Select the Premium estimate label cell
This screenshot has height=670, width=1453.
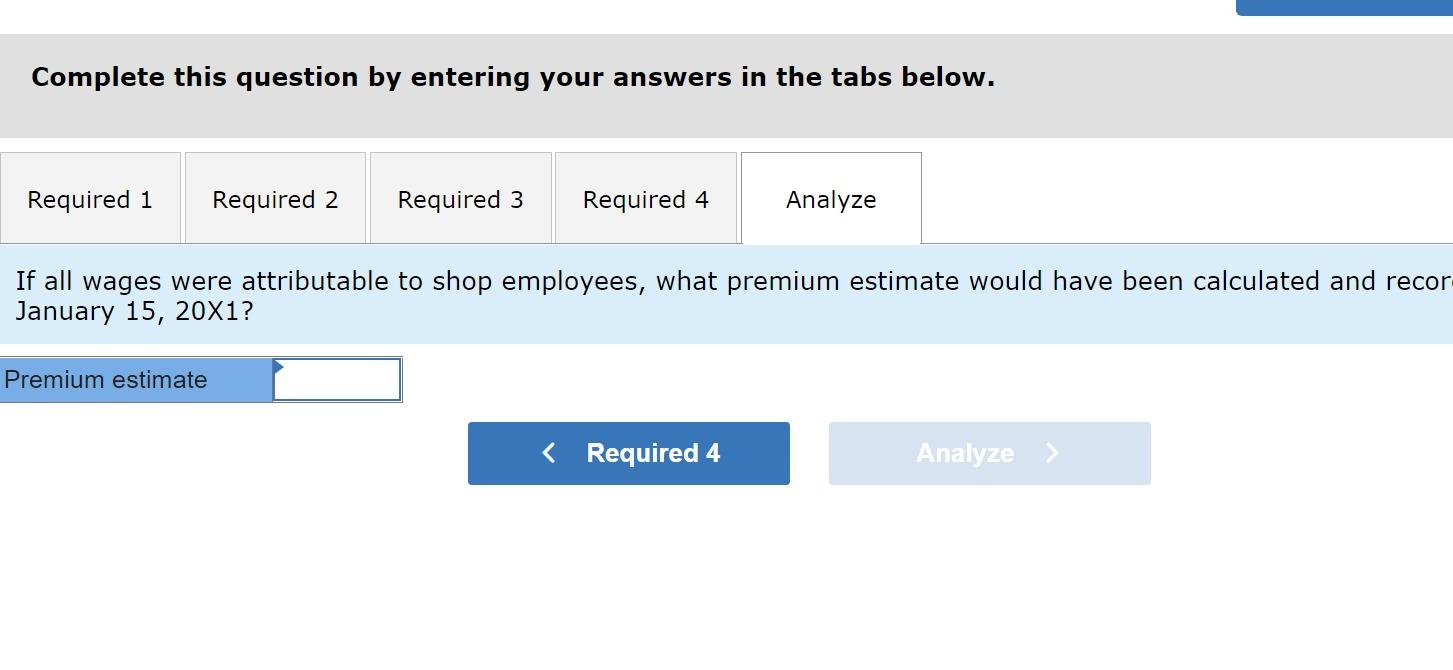pyautogui.click(x=135, y=379)
